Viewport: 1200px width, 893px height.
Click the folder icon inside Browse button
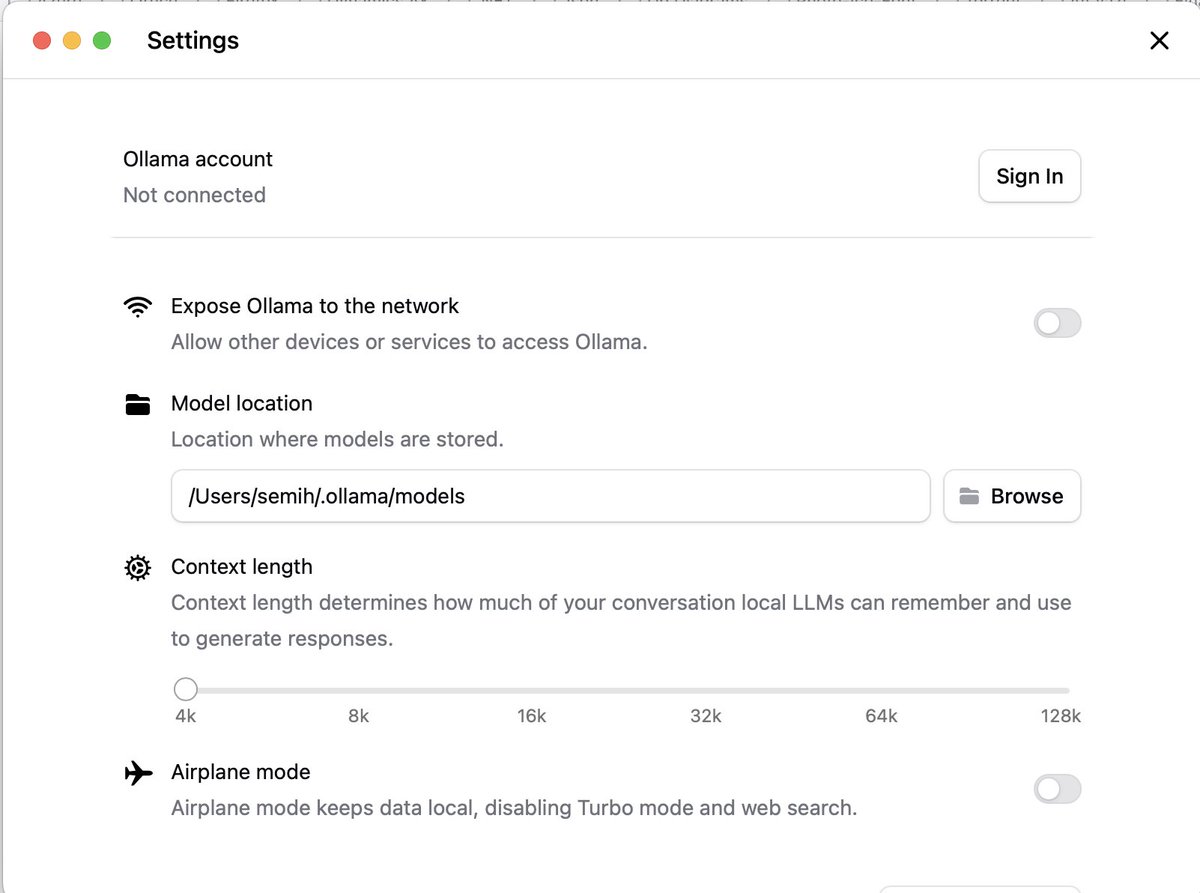point(969,496)
